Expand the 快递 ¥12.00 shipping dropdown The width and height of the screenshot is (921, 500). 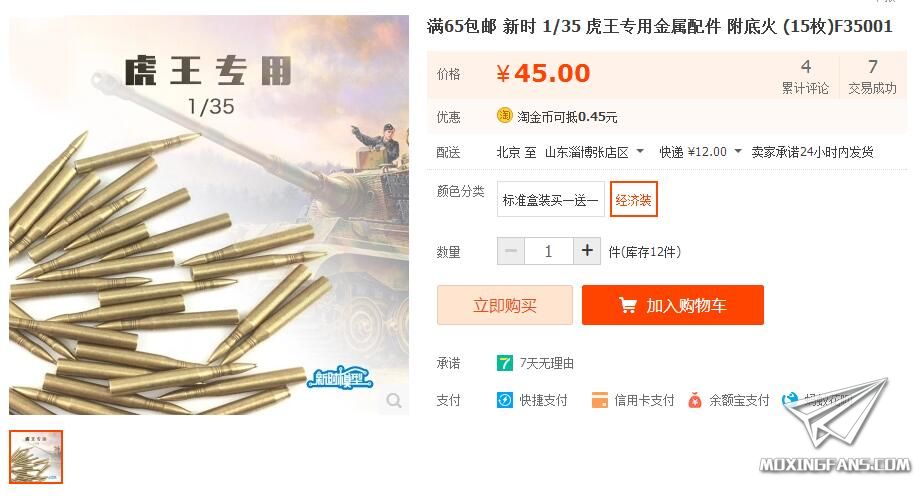point(700,152)
